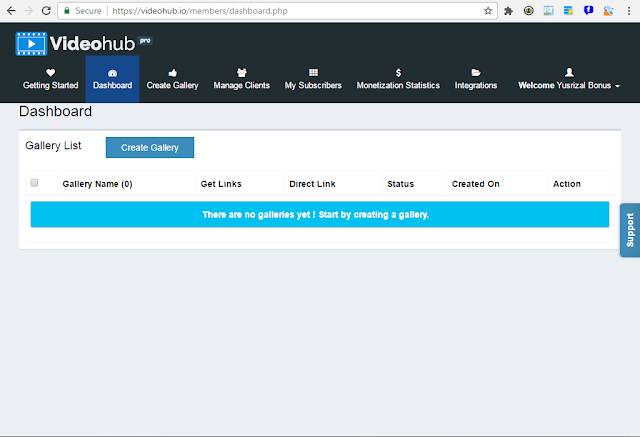Viewport: 640px width, 437px height.
Task: Open Create Gallery in navigation bar
Action: coord(173,79)
